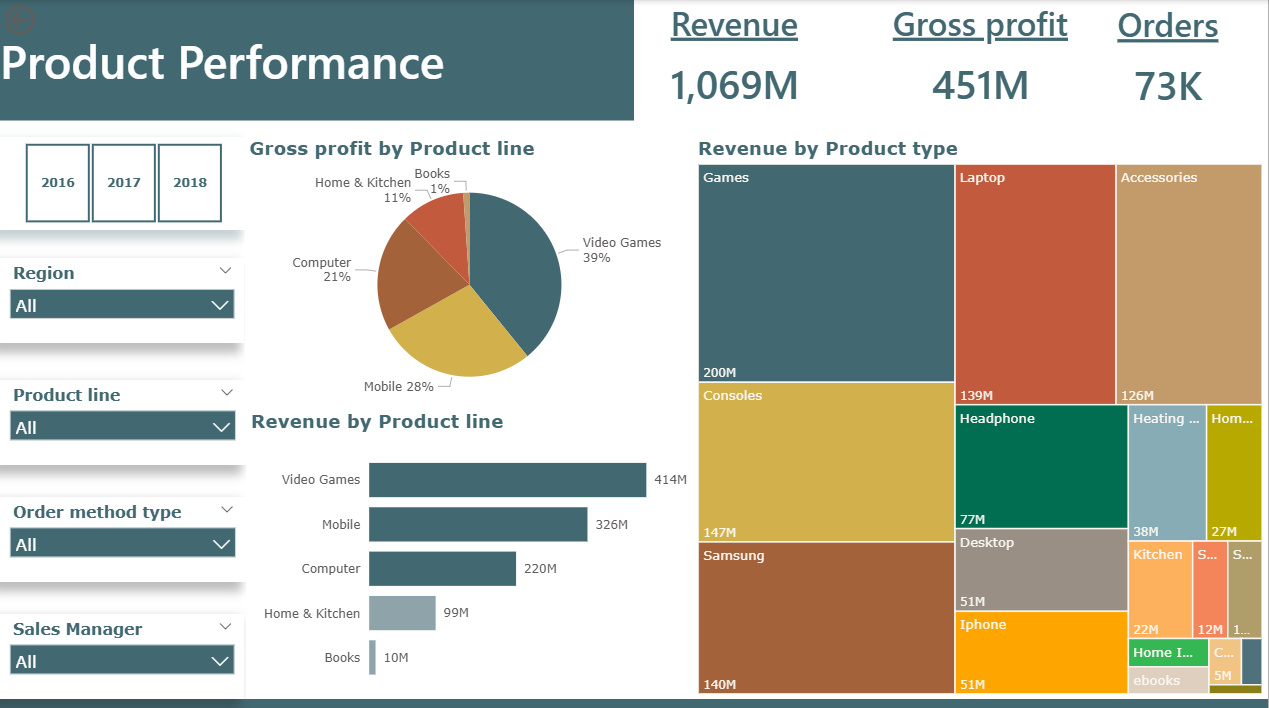
Task: Select the 2018 year button
Action: [190, 183]
